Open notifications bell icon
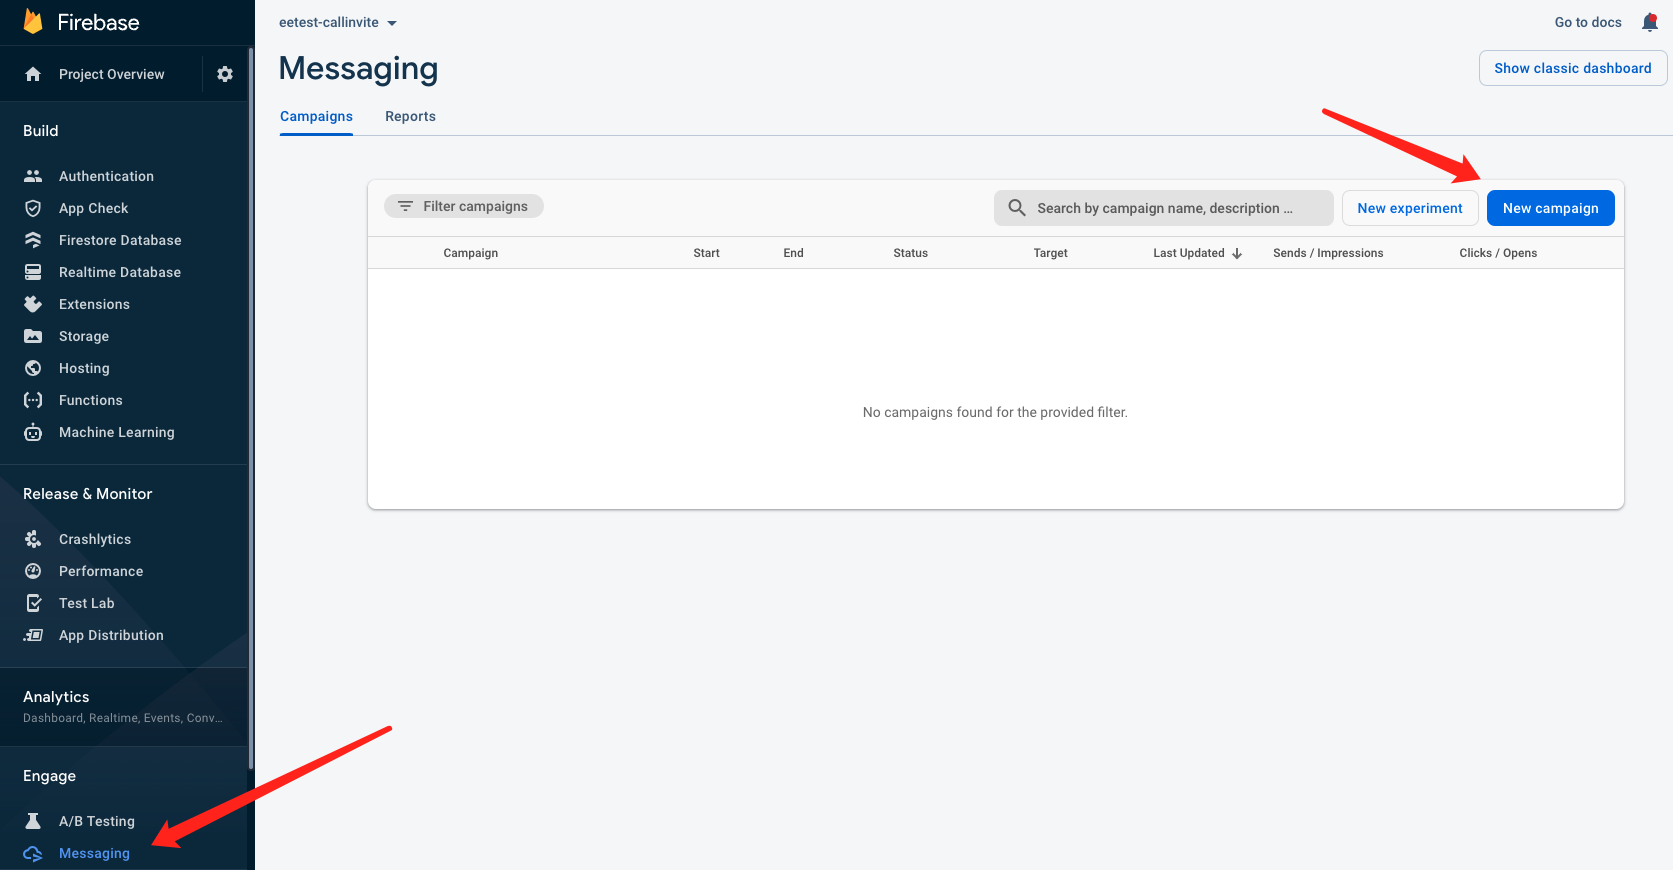This screenshot has height=870, width=1673. (1650, 22)
